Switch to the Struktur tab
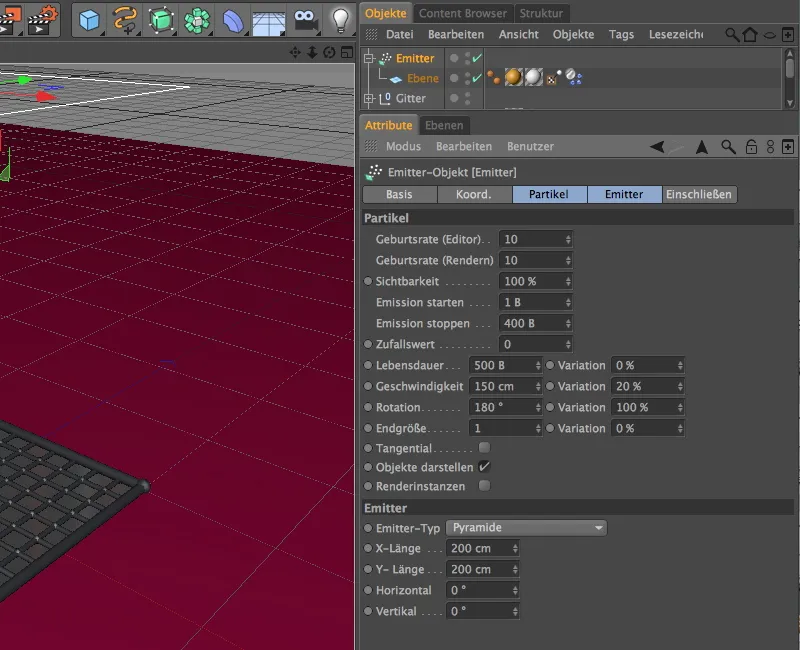The height and width of the screenshot is (650, 800). pos(541,13)
